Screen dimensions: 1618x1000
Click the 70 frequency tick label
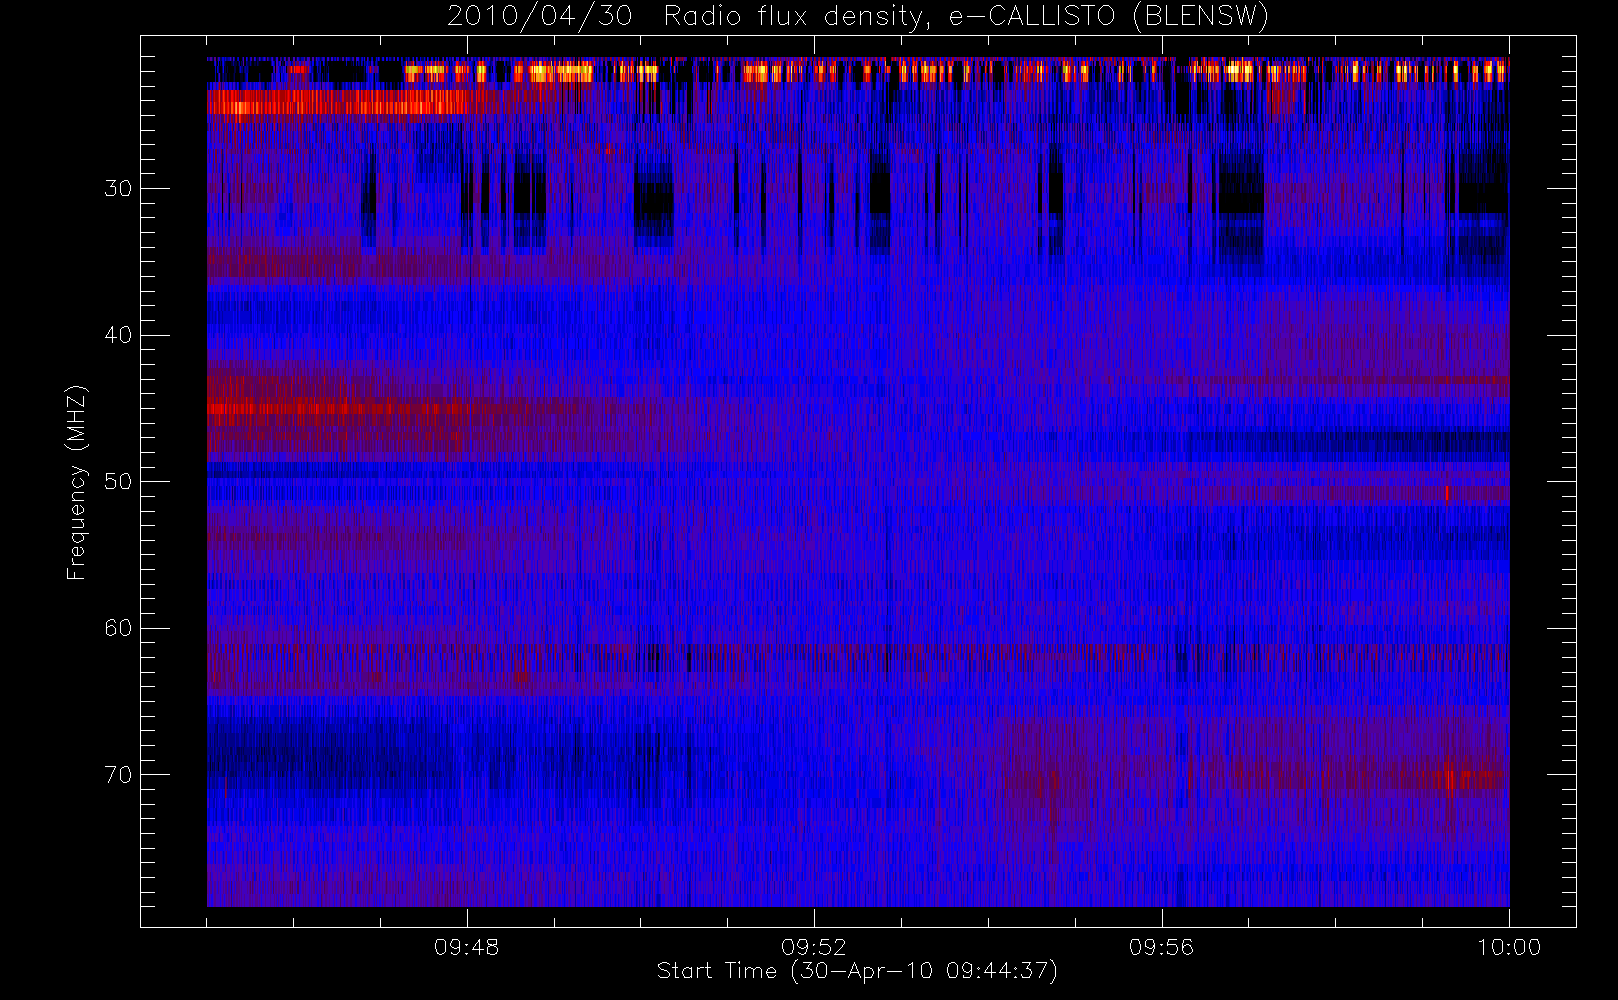[118, 774]
